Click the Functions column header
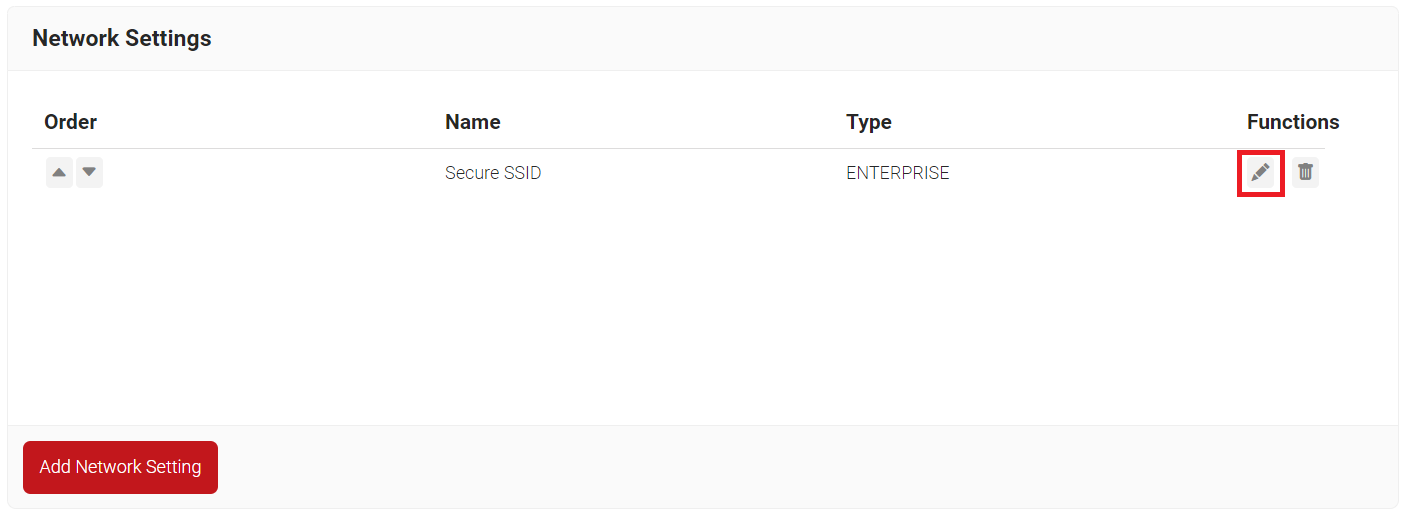This screenshot has height=514, width=1405. [x=1292, y=122]
